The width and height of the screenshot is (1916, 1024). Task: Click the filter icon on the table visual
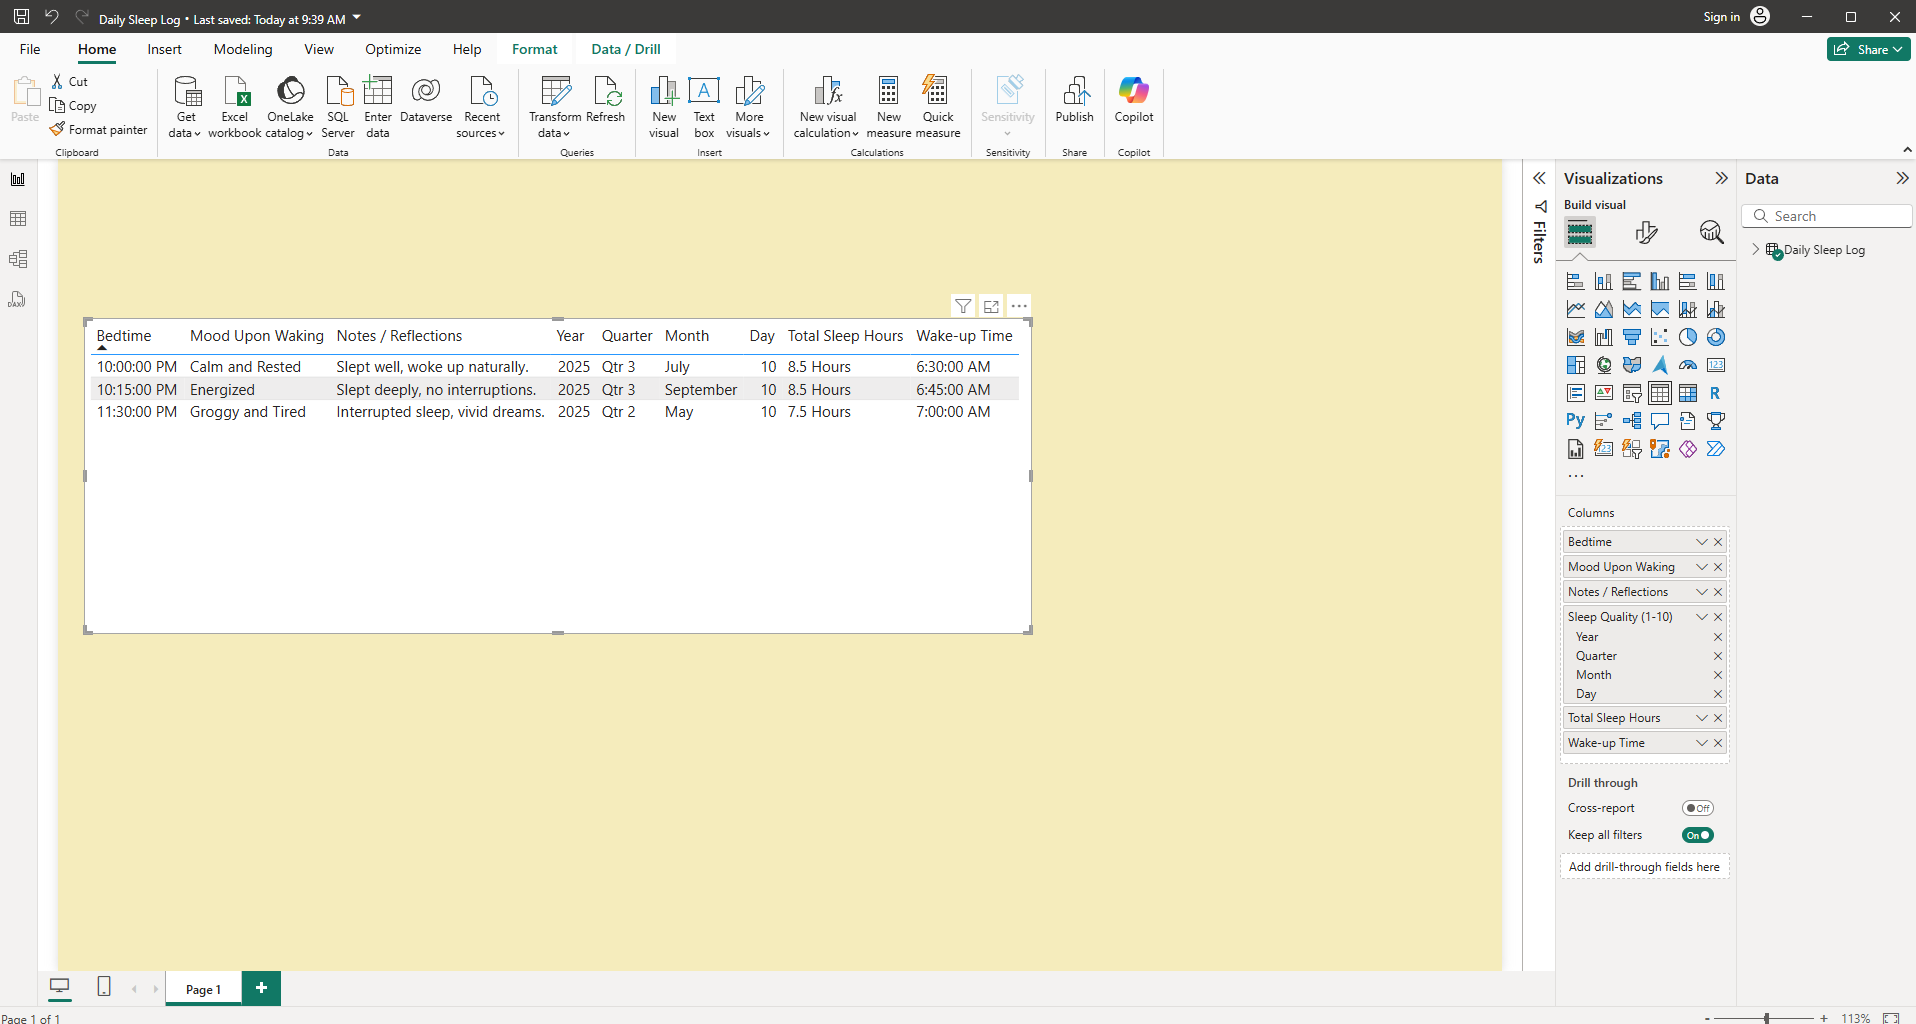tap(962, 306)
